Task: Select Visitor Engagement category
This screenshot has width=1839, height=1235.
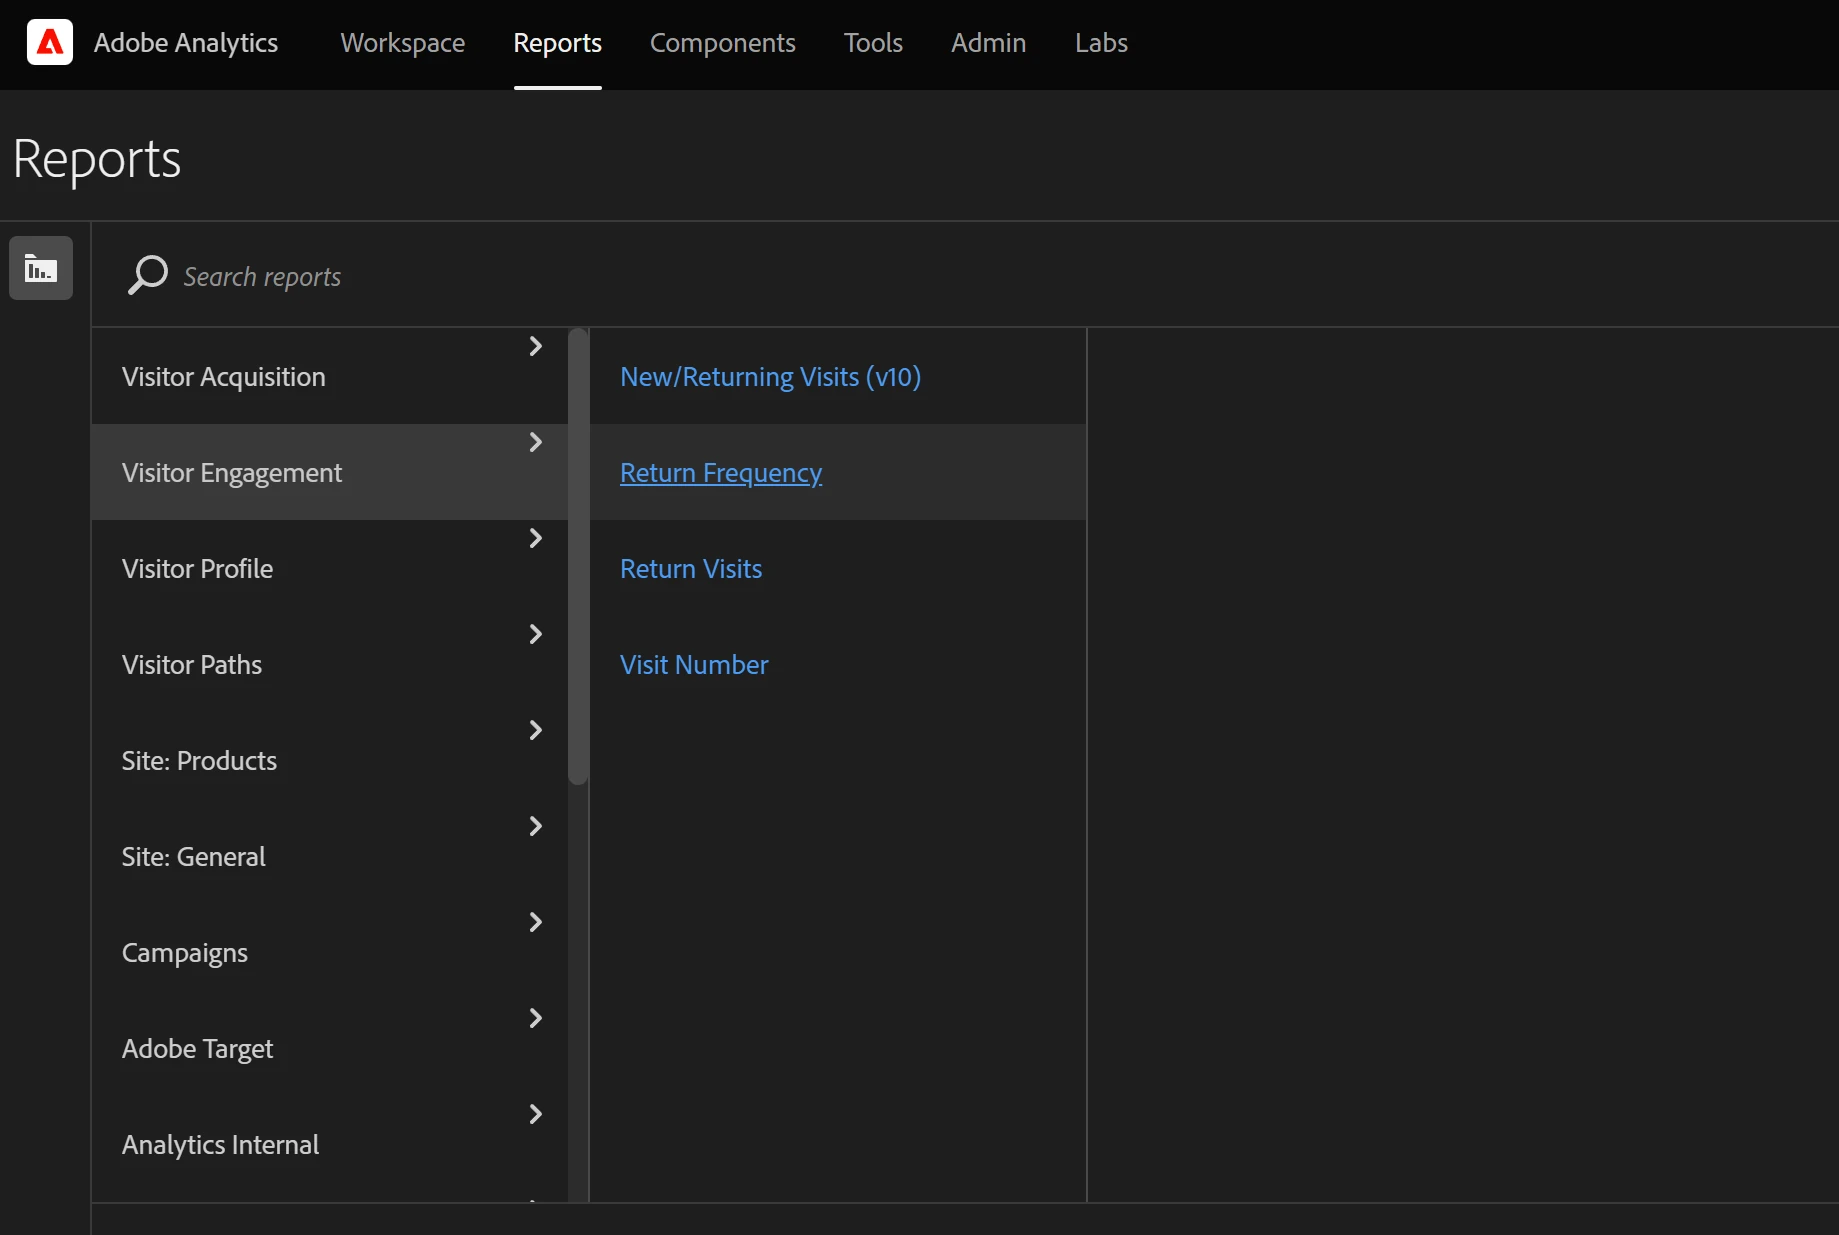Action: [x=330, y=472]
